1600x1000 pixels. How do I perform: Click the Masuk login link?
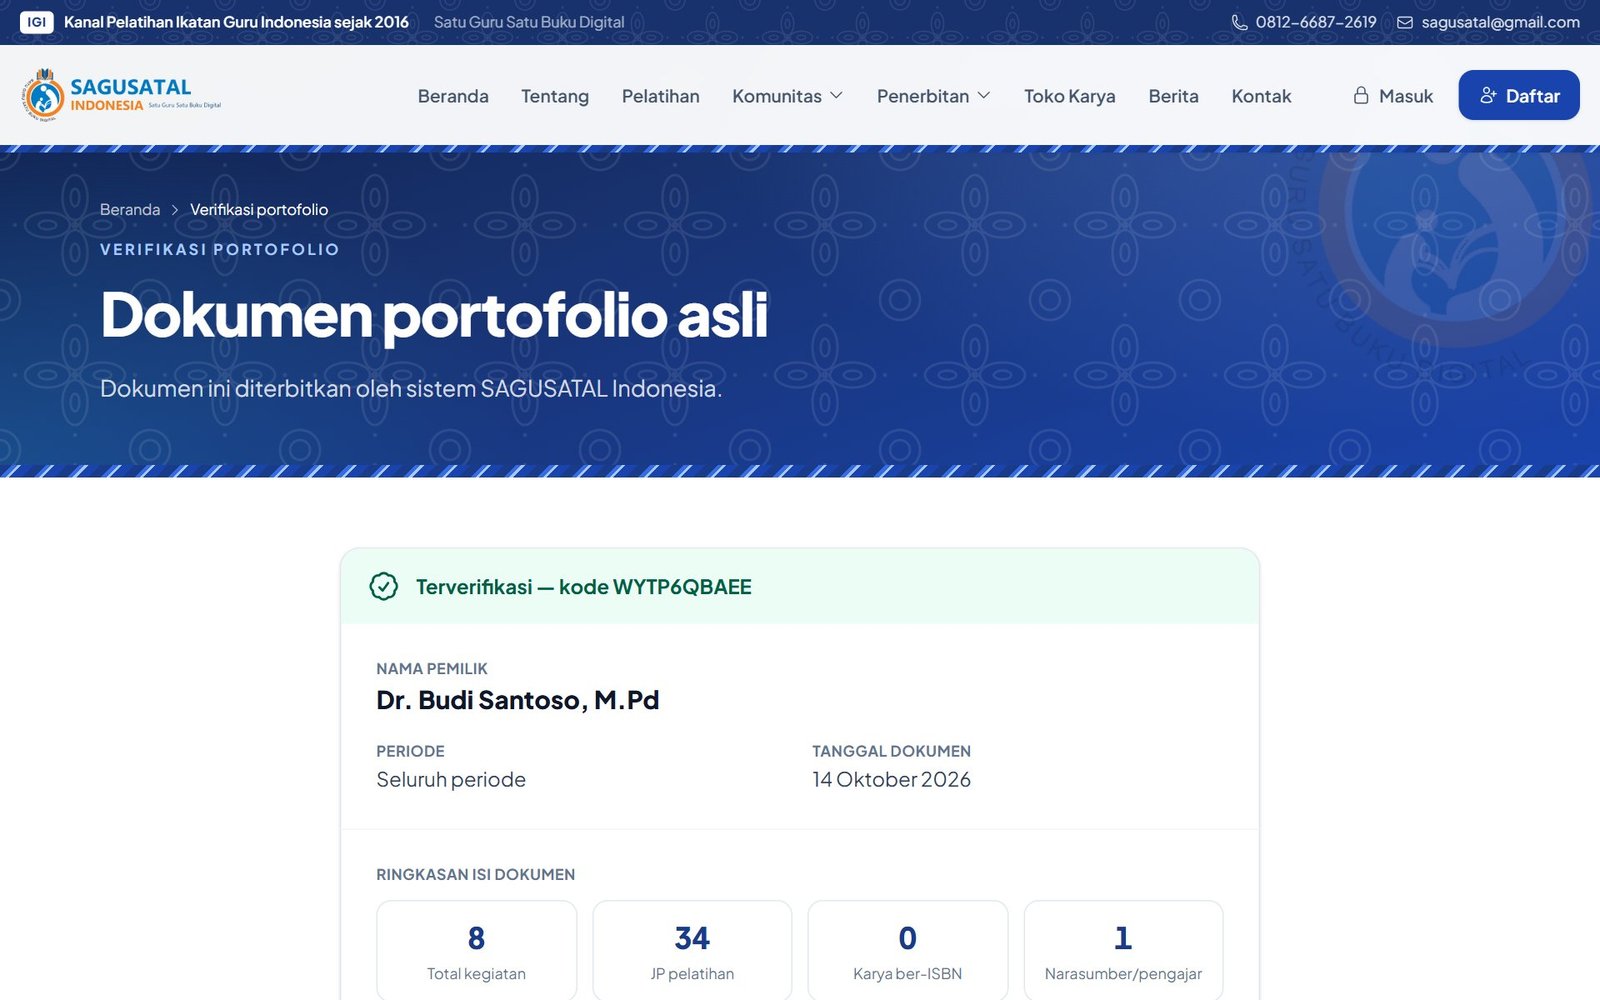click(x=1393, y=96)
